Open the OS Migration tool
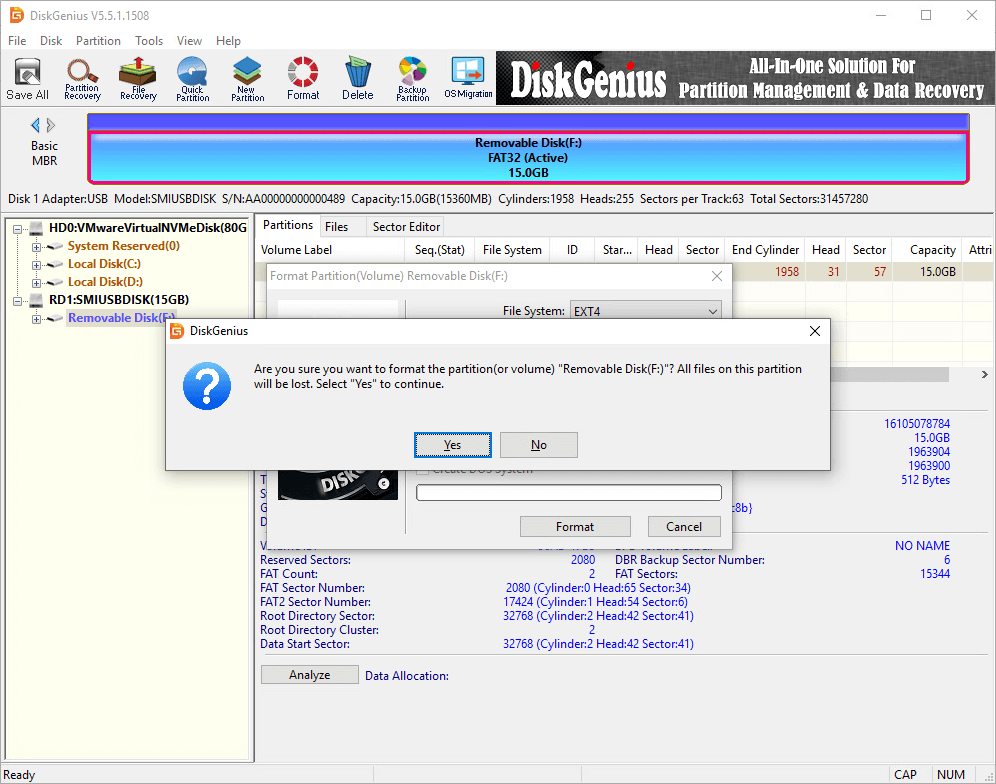This screenshot has width=996, height=784. (x=468, y=79)
